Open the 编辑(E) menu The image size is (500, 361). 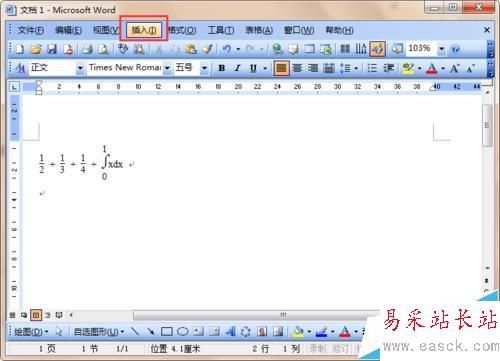(x=68, y=30)
